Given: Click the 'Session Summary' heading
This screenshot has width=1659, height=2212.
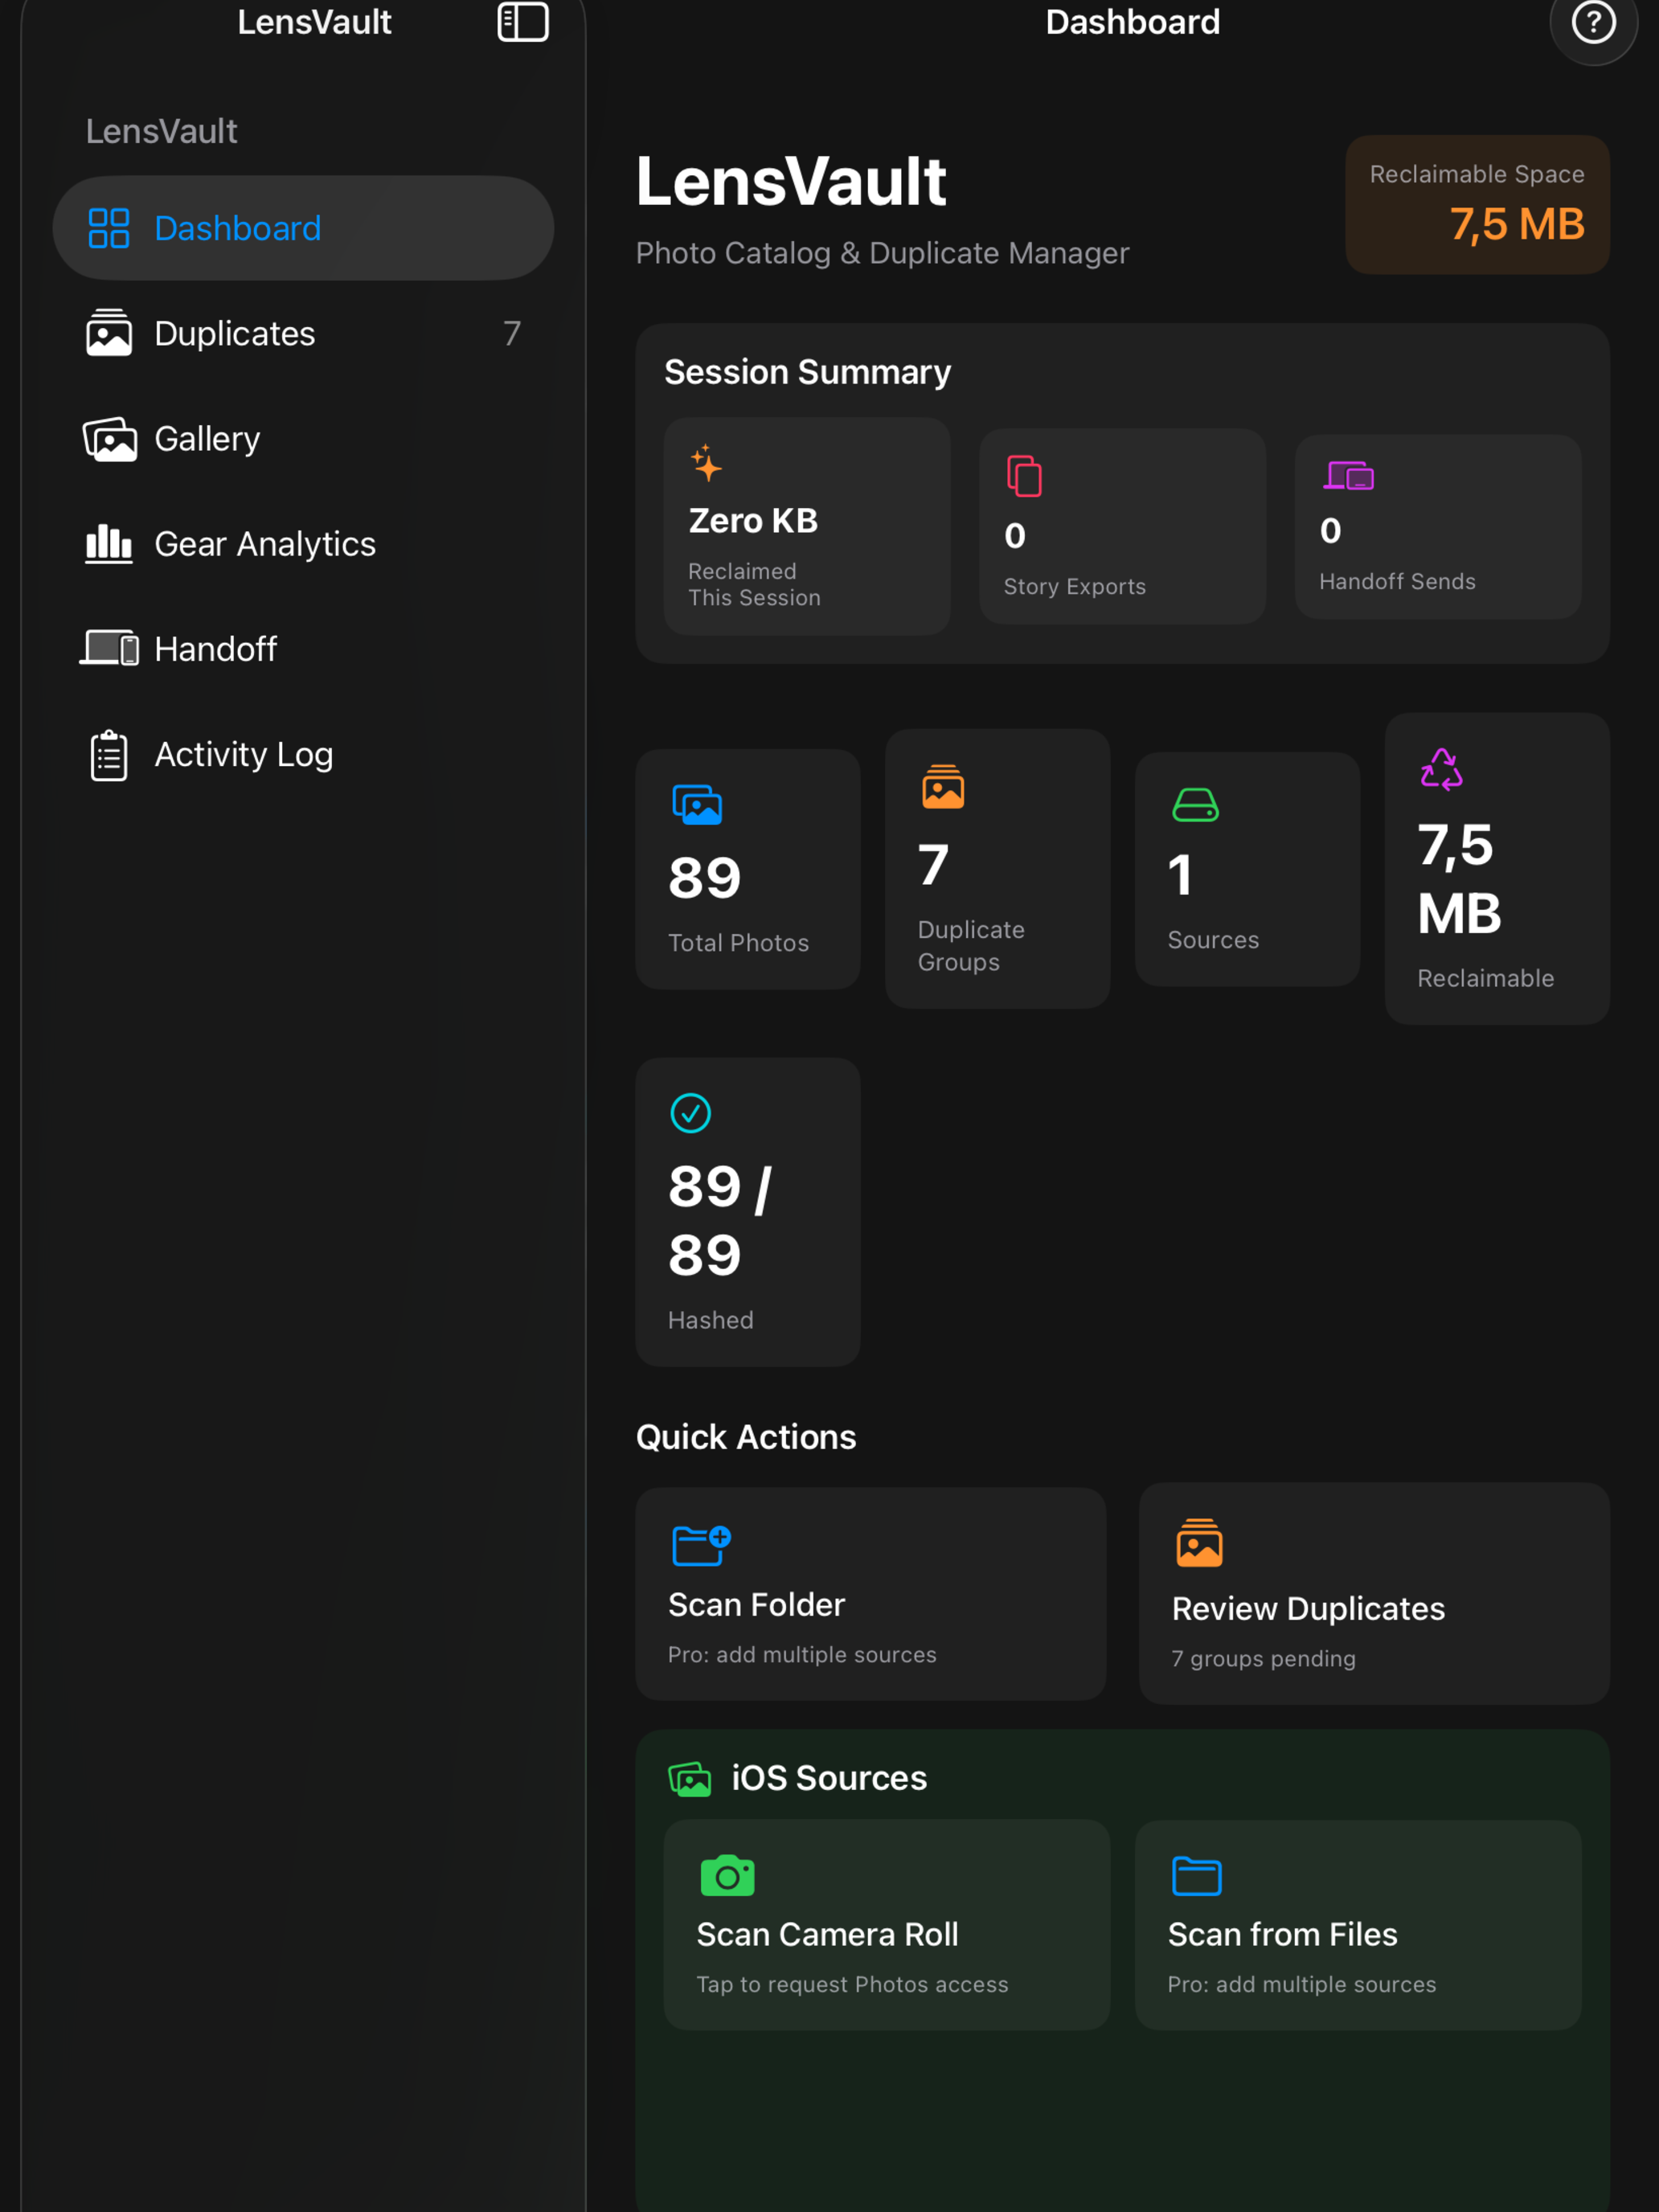Looking at the screenshot, I should coord(807,372).
